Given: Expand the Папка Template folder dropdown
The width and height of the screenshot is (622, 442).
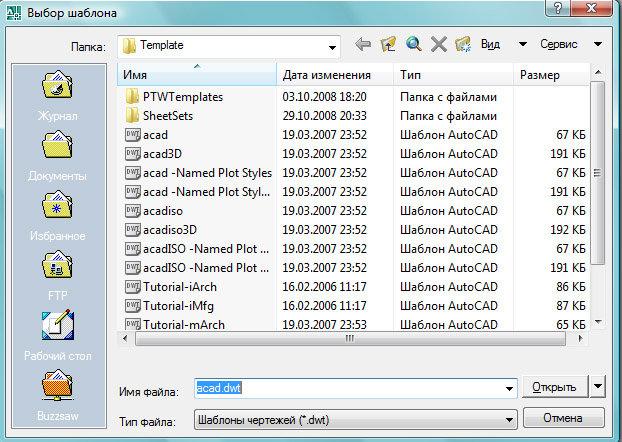Looking at the screenshot, I should coord(332,48).
